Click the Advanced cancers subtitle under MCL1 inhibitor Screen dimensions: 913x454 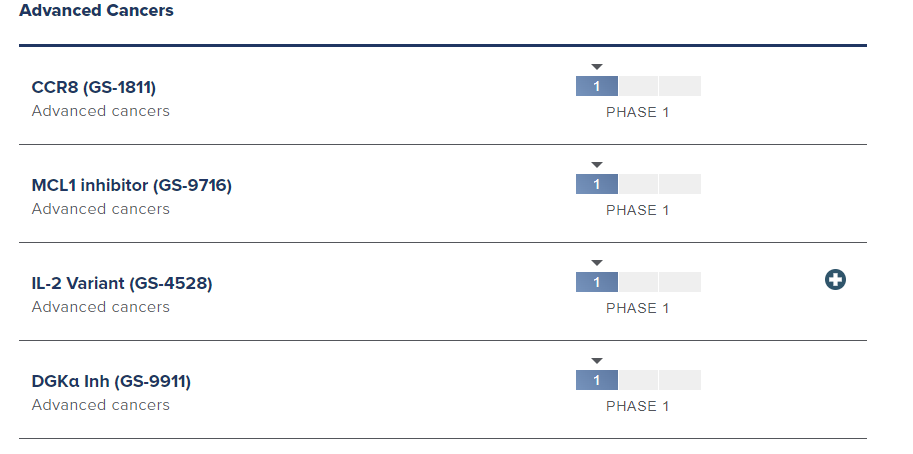click(101, 209)
